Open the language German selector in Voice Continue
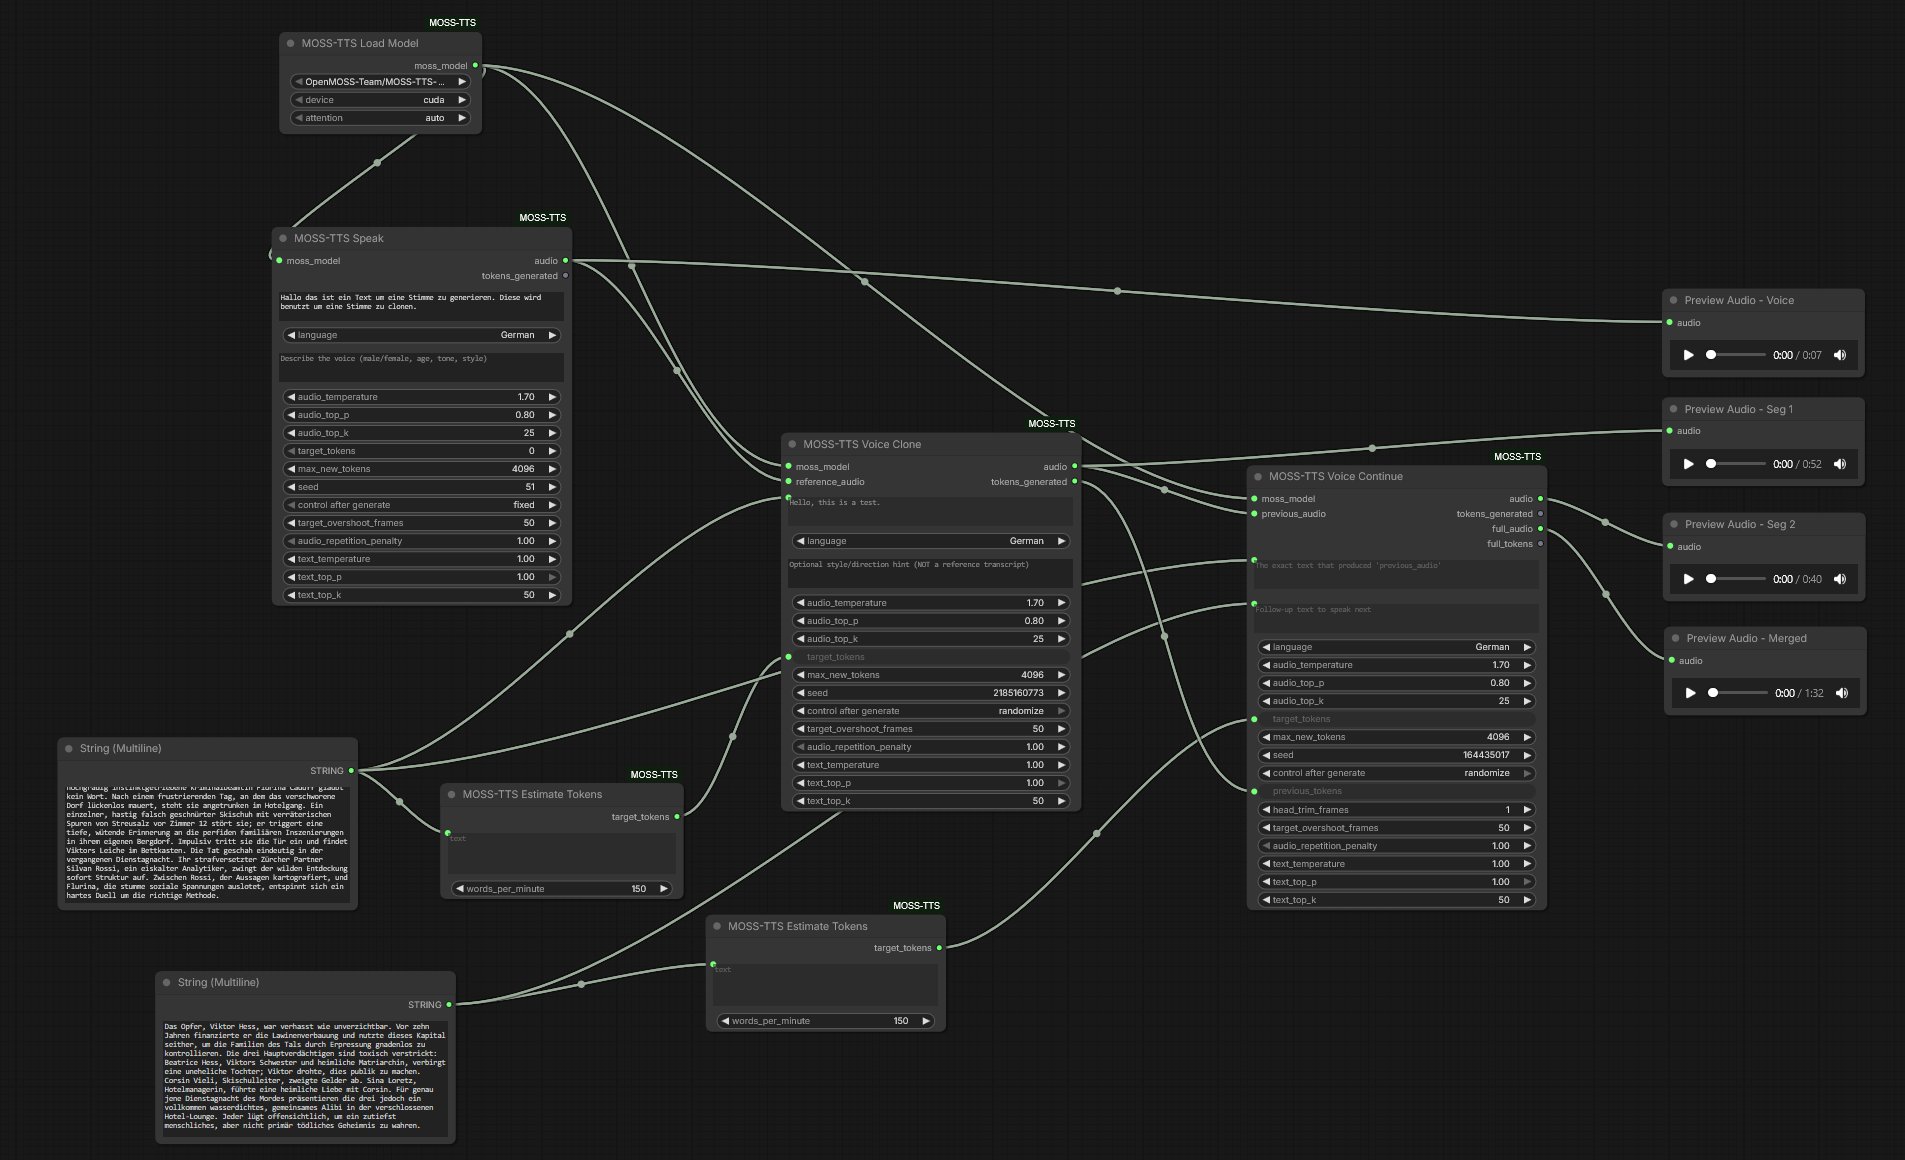 1396,647
